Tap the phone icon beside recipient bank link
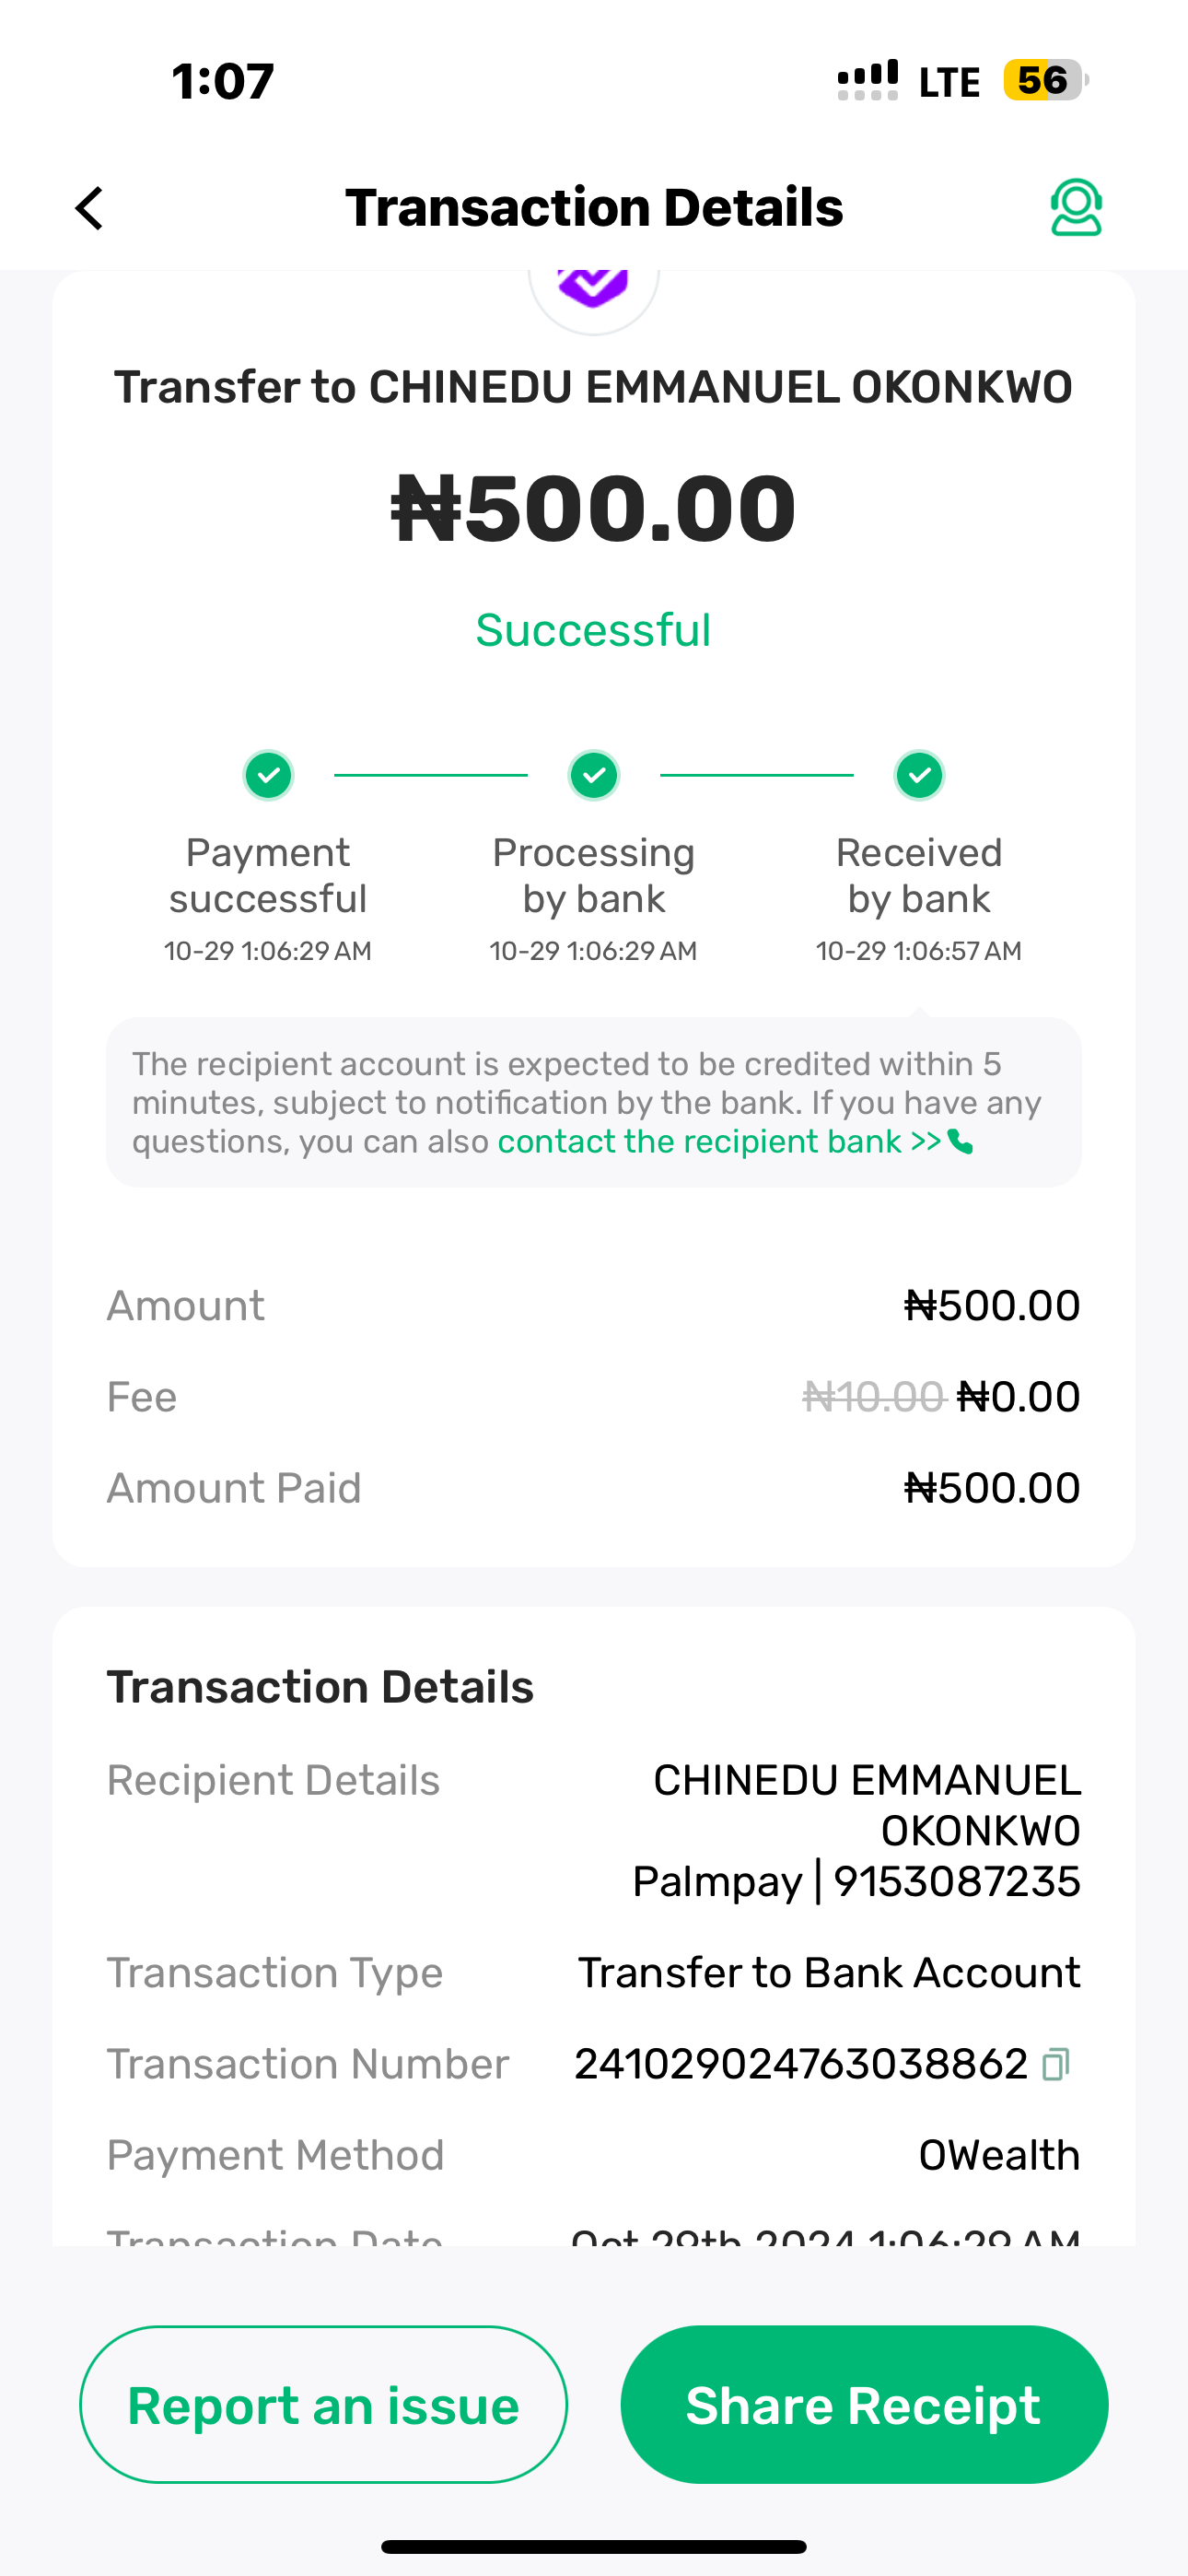The height and width of the screenshot is (2576, 1188). (960, 1141)
